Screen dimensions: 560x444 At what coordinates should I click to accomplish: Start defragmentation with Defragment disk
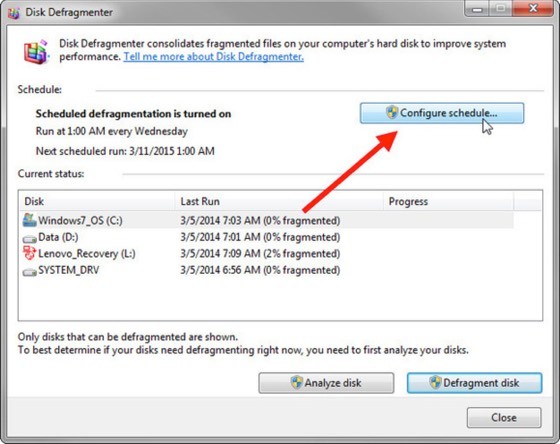pyautogui.click(x=474, y=383)
